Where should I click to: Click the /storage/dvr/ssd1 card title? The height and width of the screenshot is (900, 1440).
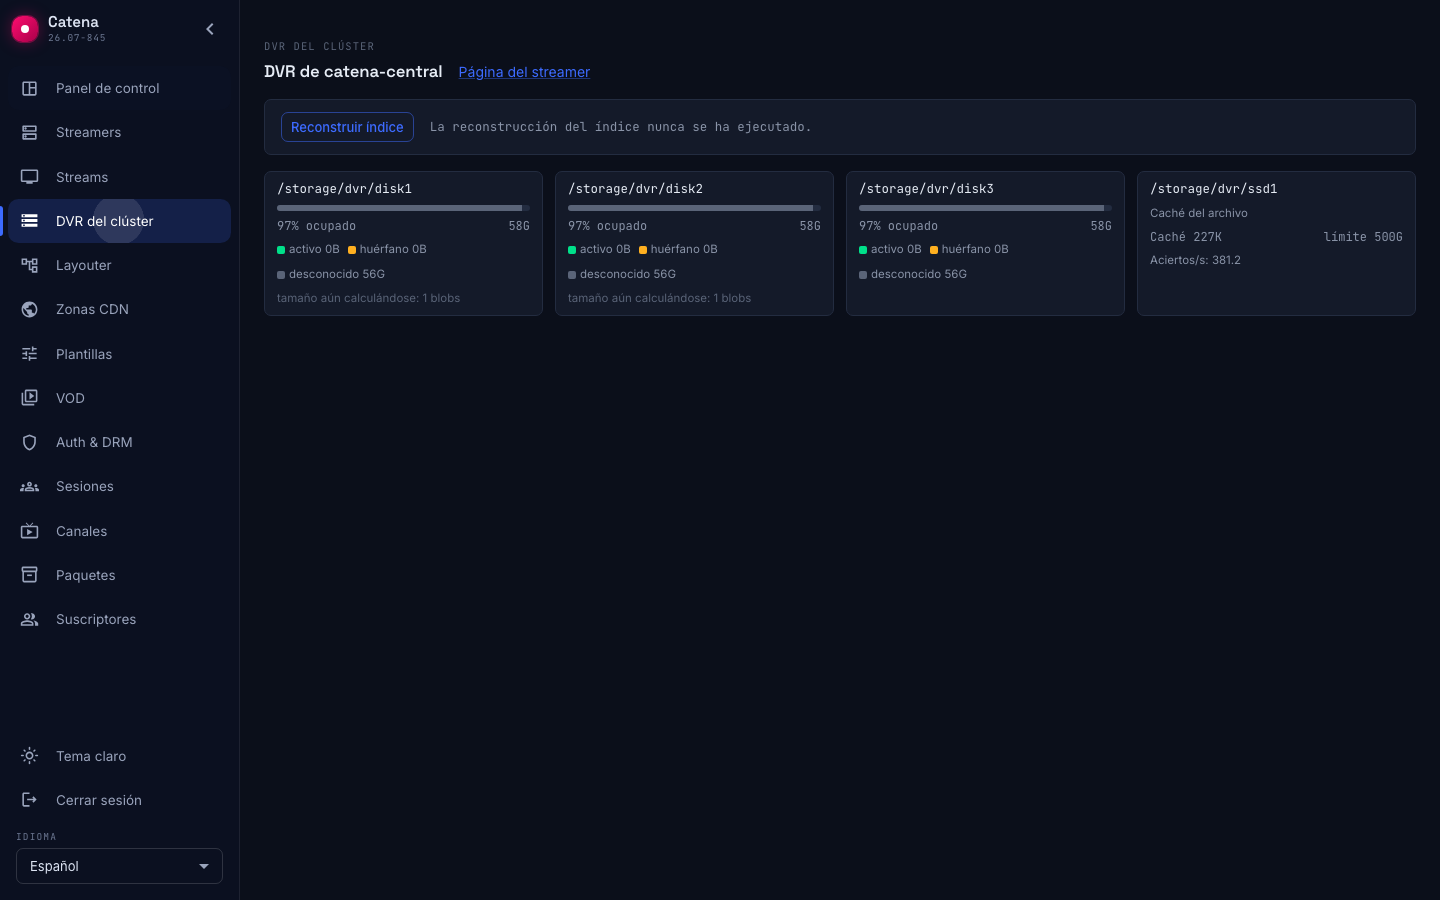click(1213, 189)
